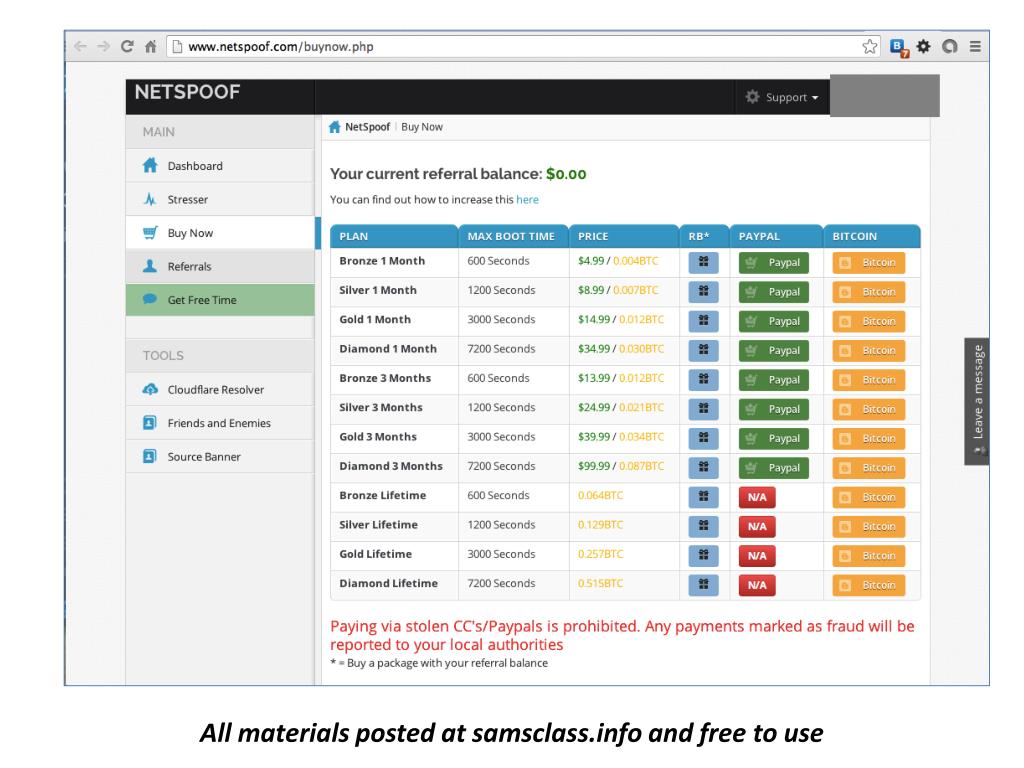The height and width of the screenshot is (768, 1024).
Task: Redeem referral balance for Gold Lifetime
Action: [x=703, y=556]
